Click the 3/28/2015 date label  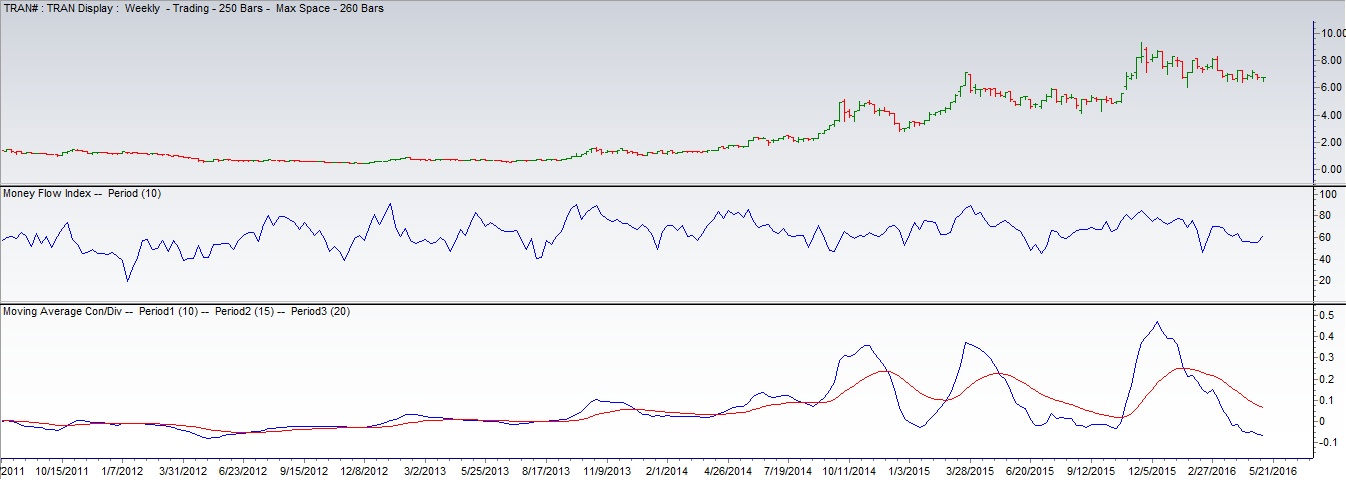click(x=968, y=469)
